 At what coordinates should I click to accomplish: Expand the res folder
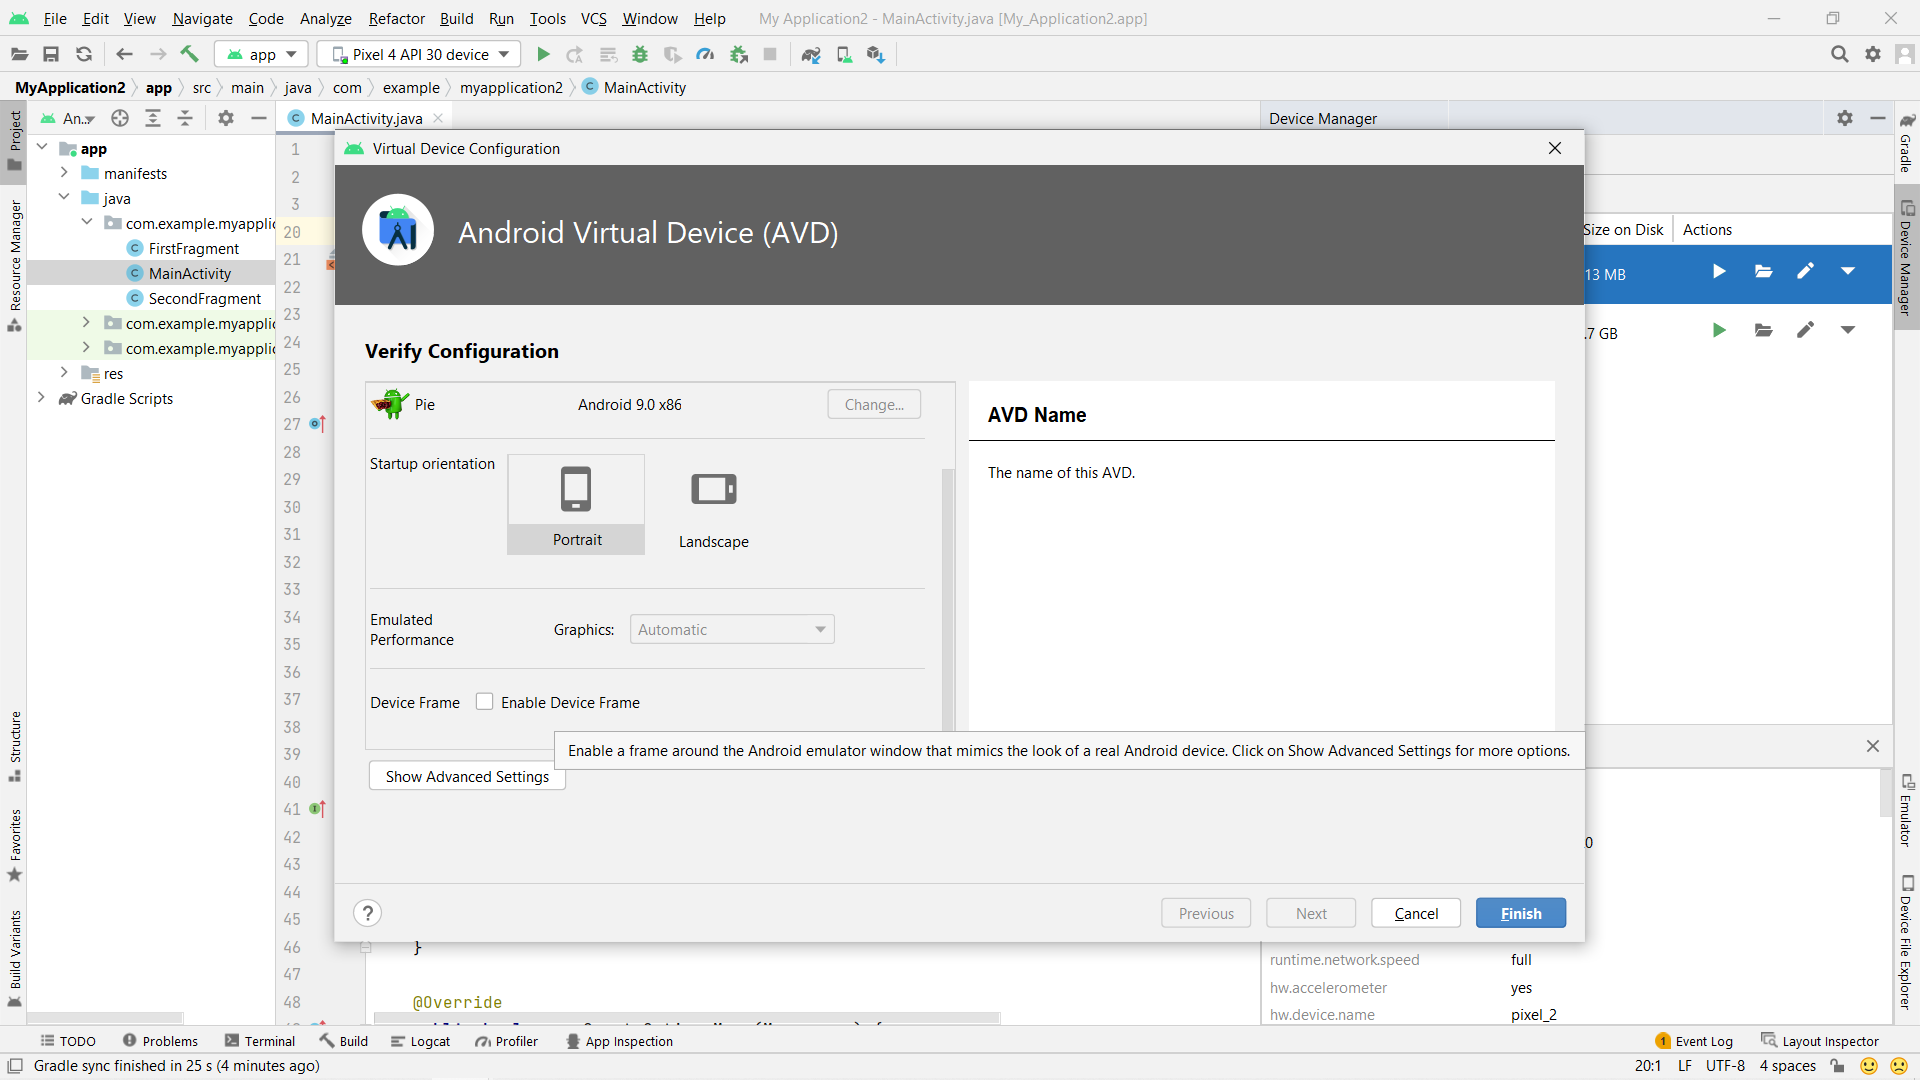coord(64,373)
